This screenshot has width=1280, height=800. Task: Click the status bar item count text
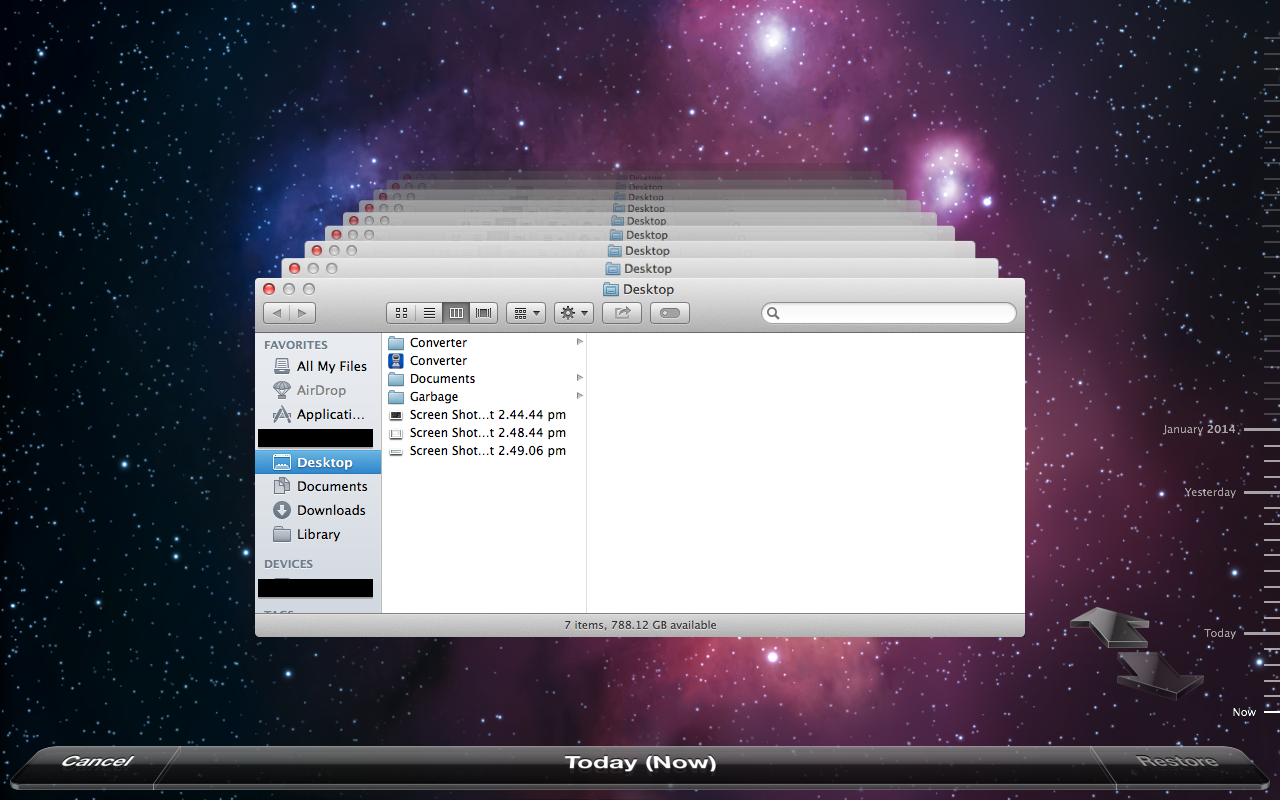point(640,625)
